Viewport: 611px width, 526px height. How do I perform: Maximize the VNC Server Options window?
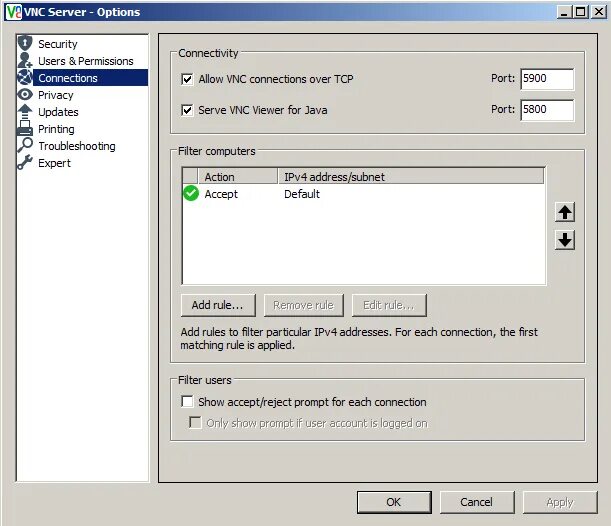[x=580, y=12]
